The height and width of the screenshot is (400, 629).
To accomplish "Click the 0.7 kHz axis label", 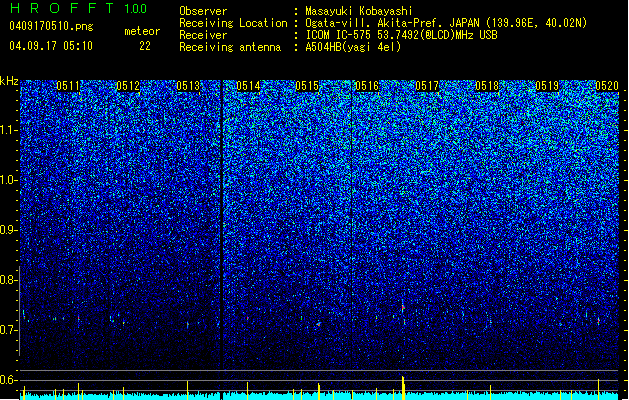I will tap(9, 330).
